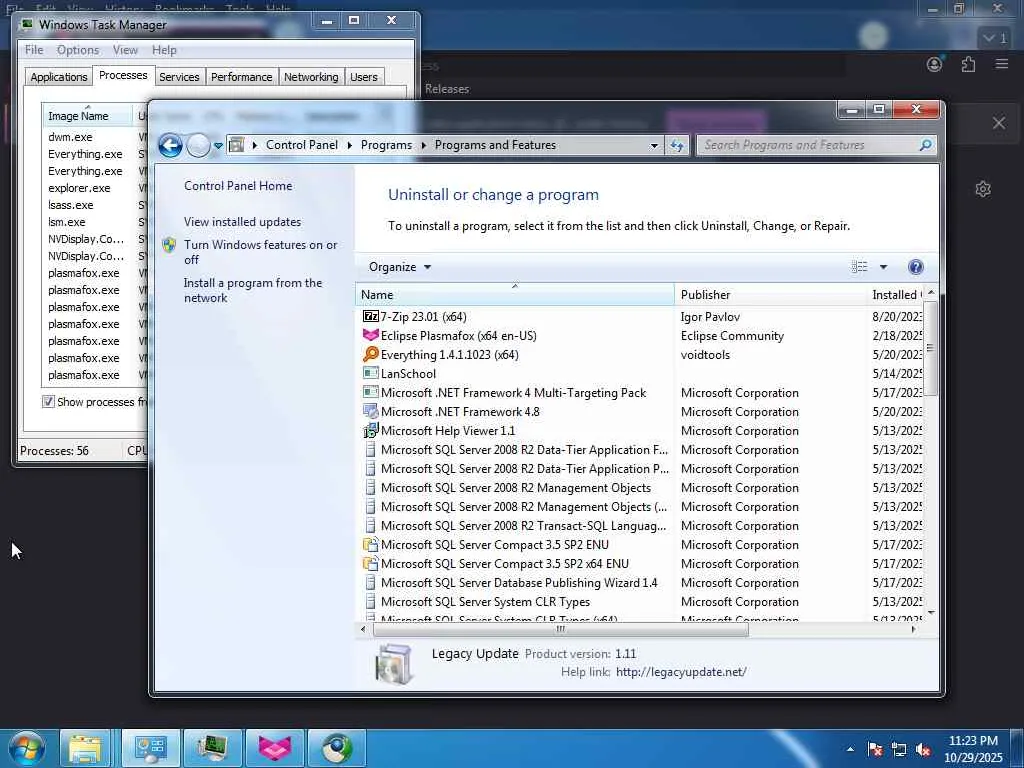Switch to Performance tab in Task Manager
The width and height of the screenshot is (1024, 768).
coord(241,77)
